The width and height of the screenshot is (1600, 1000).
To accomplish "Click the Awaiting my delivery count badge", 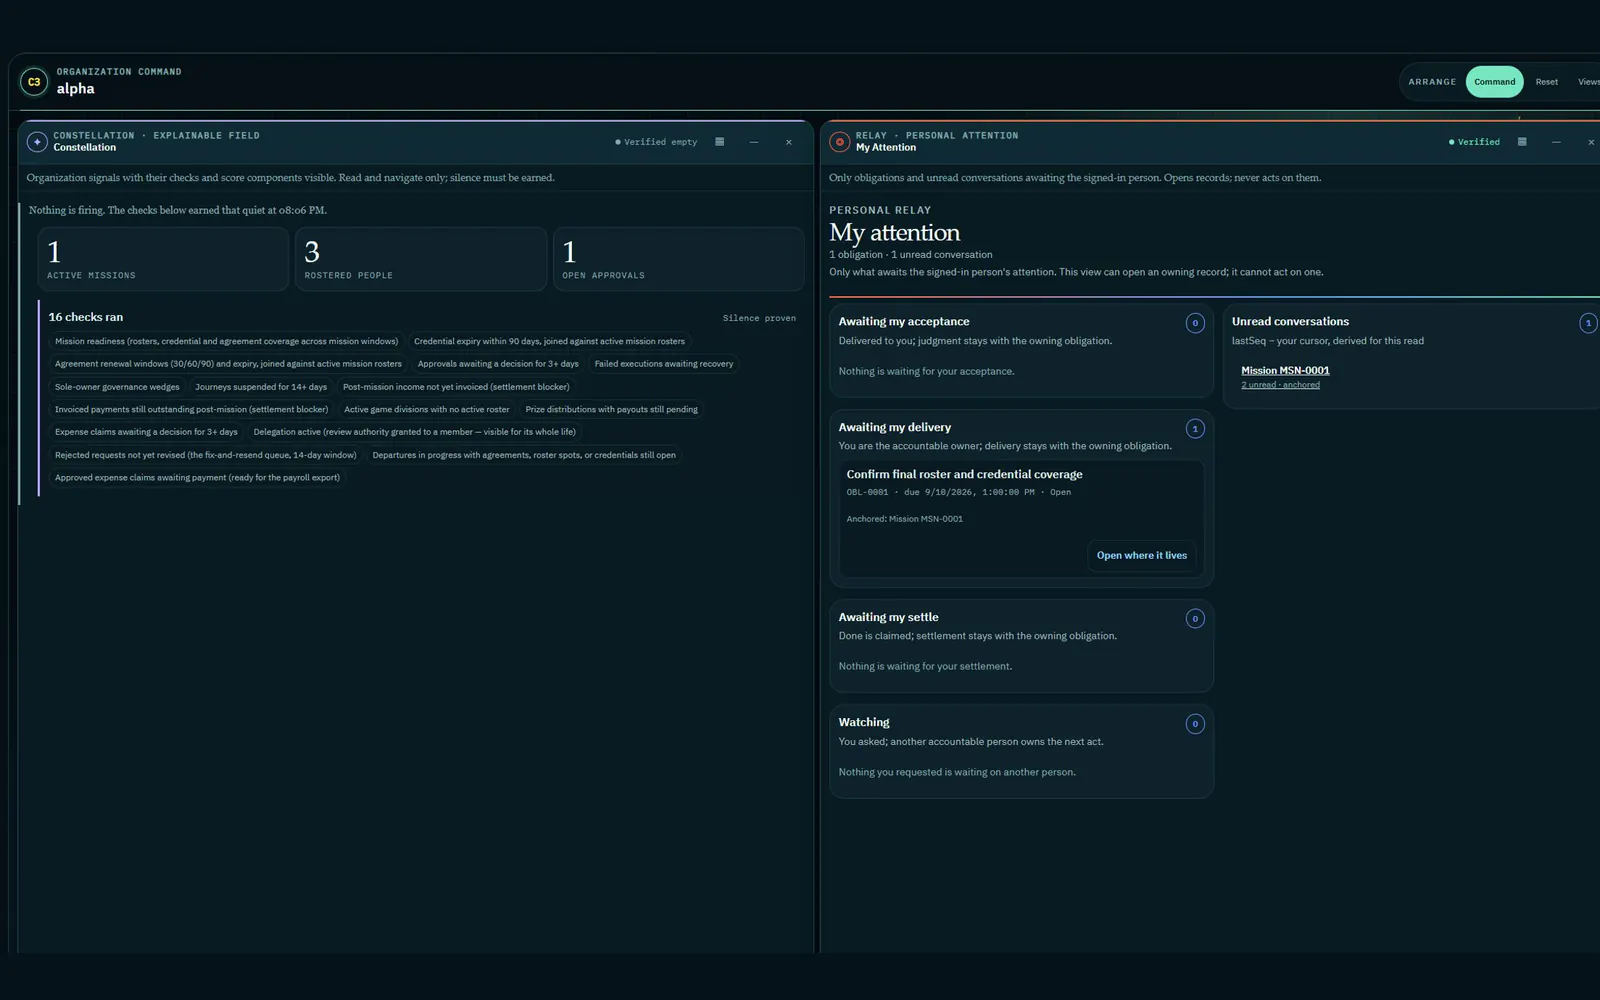I will click(1195, 429).
